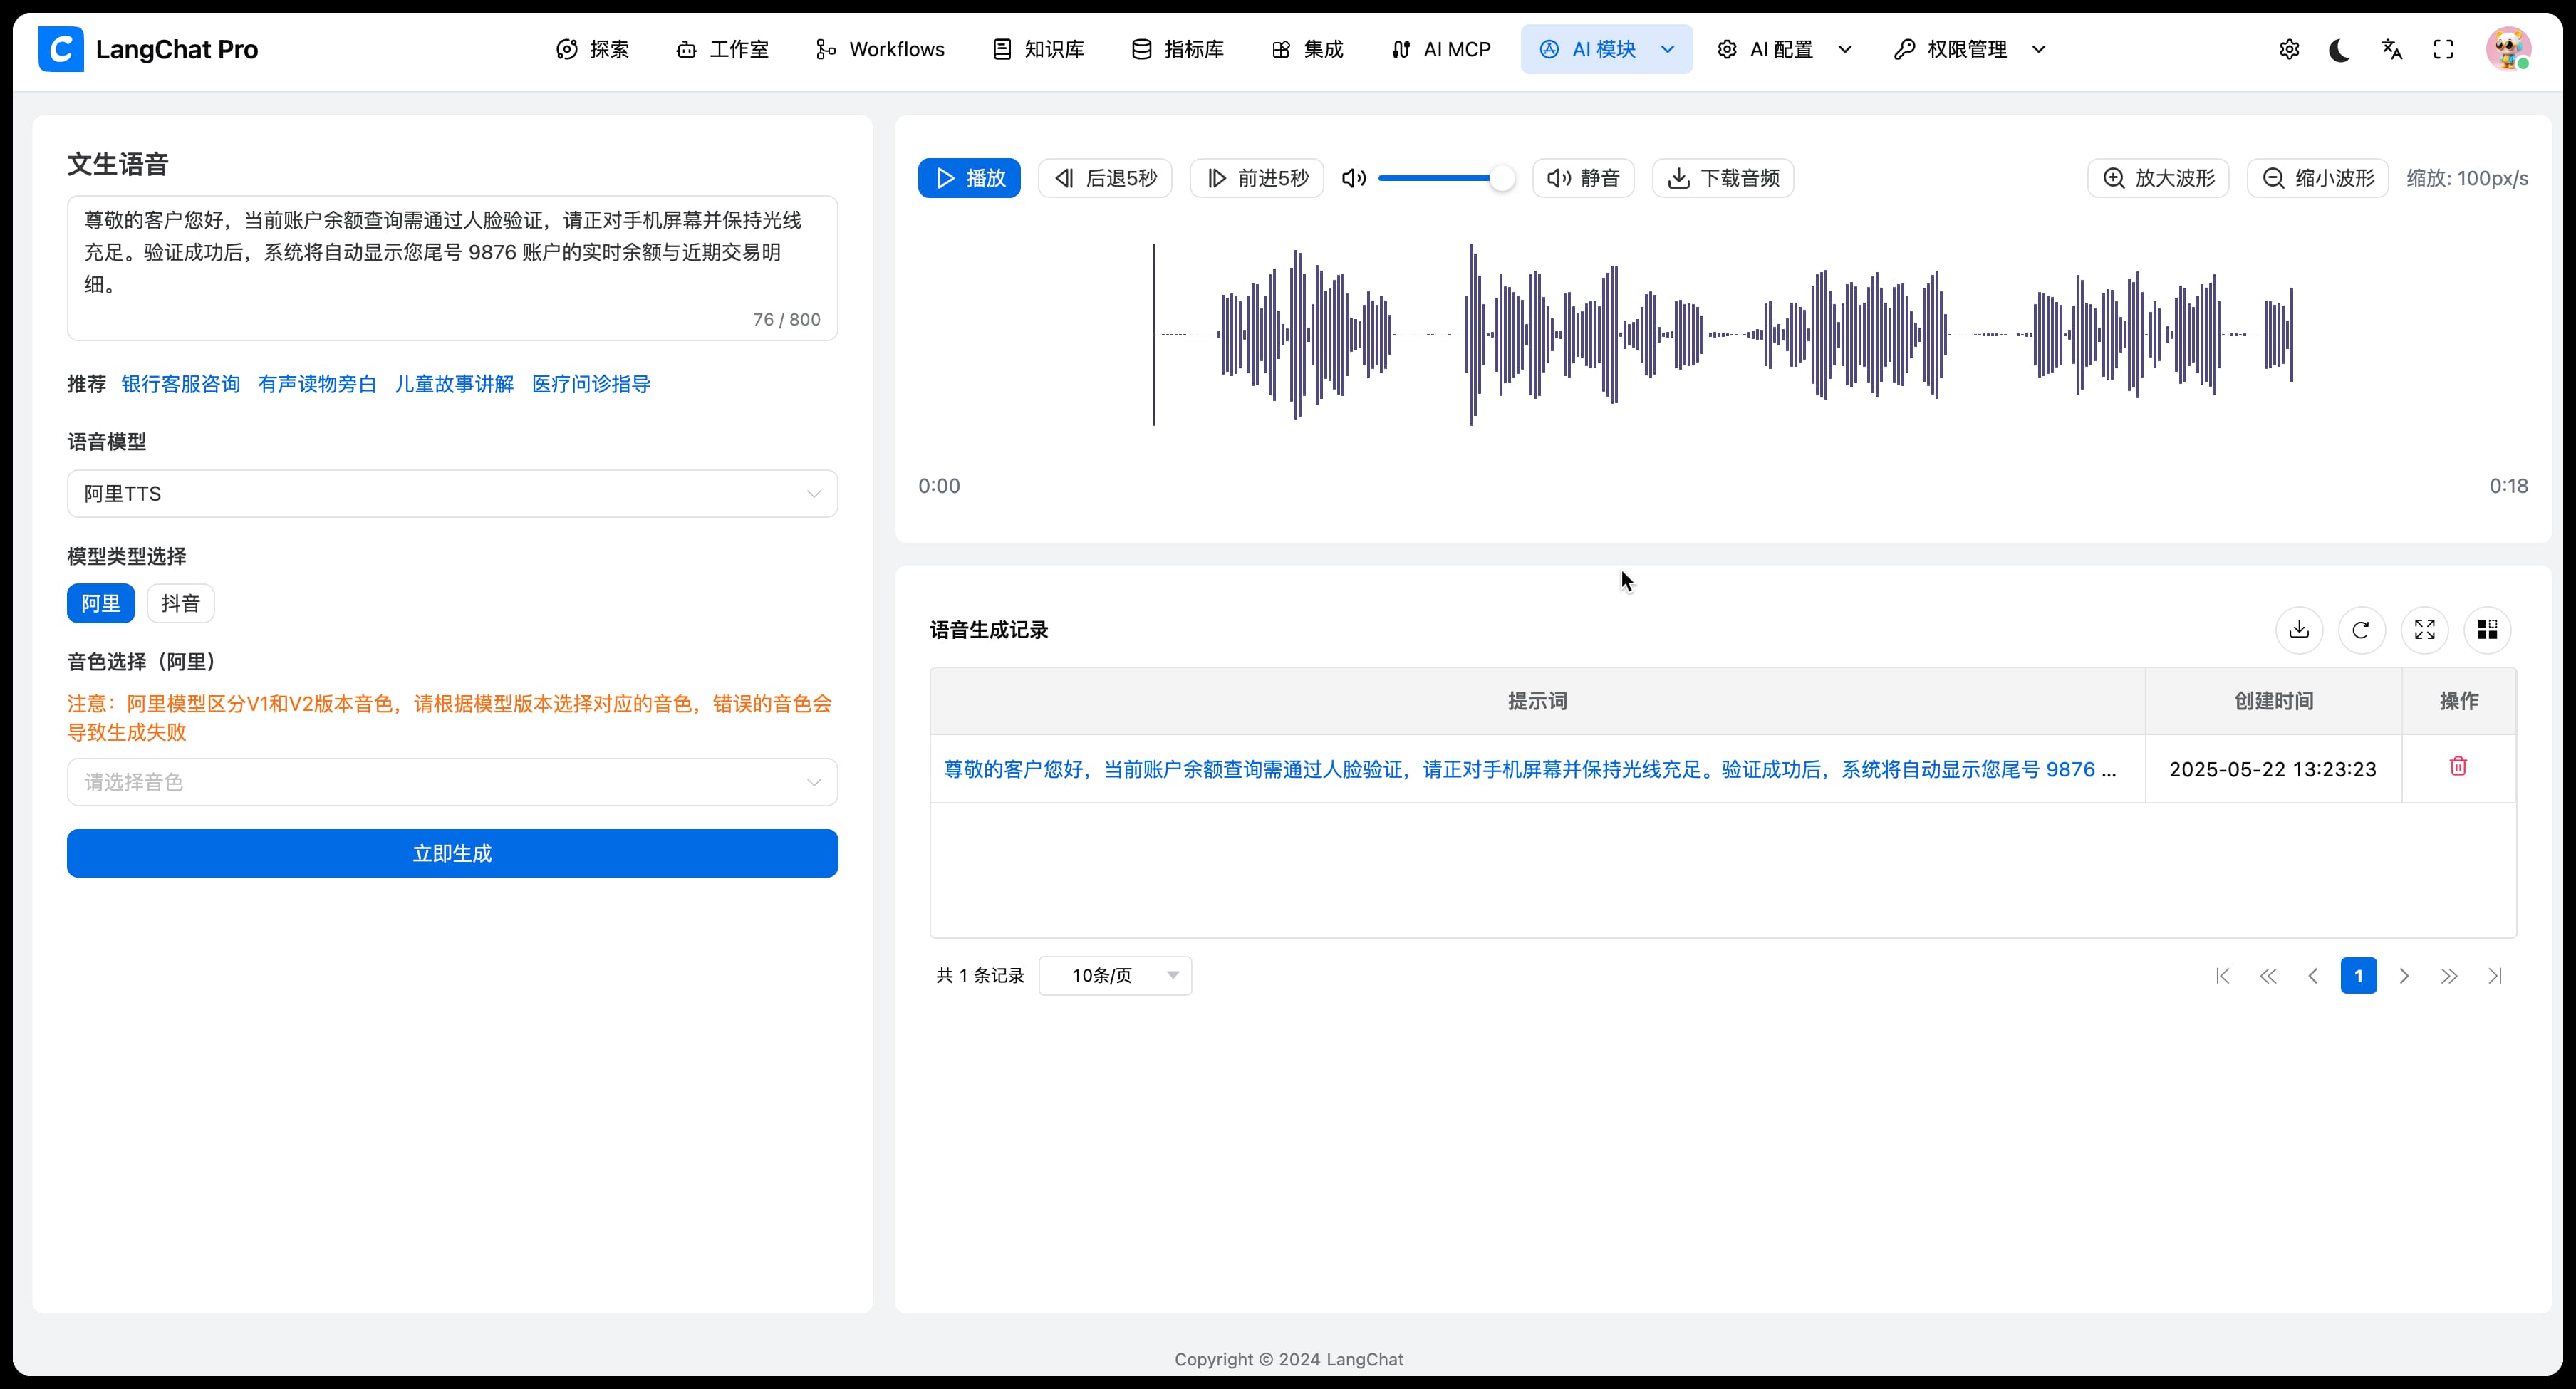
Task: Focus the 文生语音 text input area
Action: coord(452,268)
